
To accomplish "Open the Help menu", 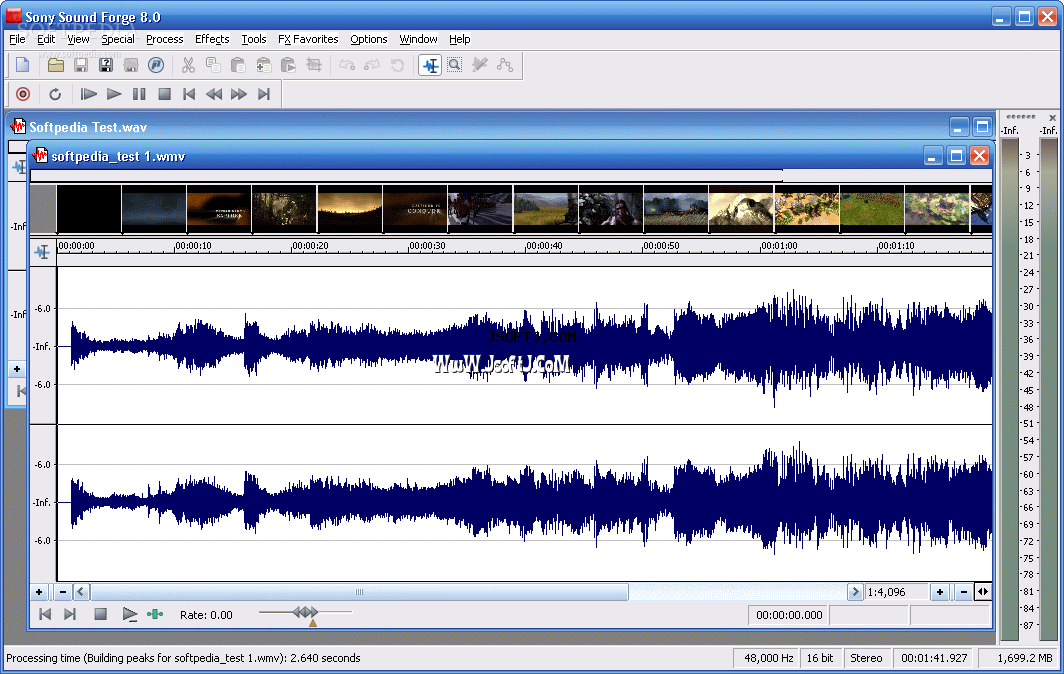I will pos(459,39).
